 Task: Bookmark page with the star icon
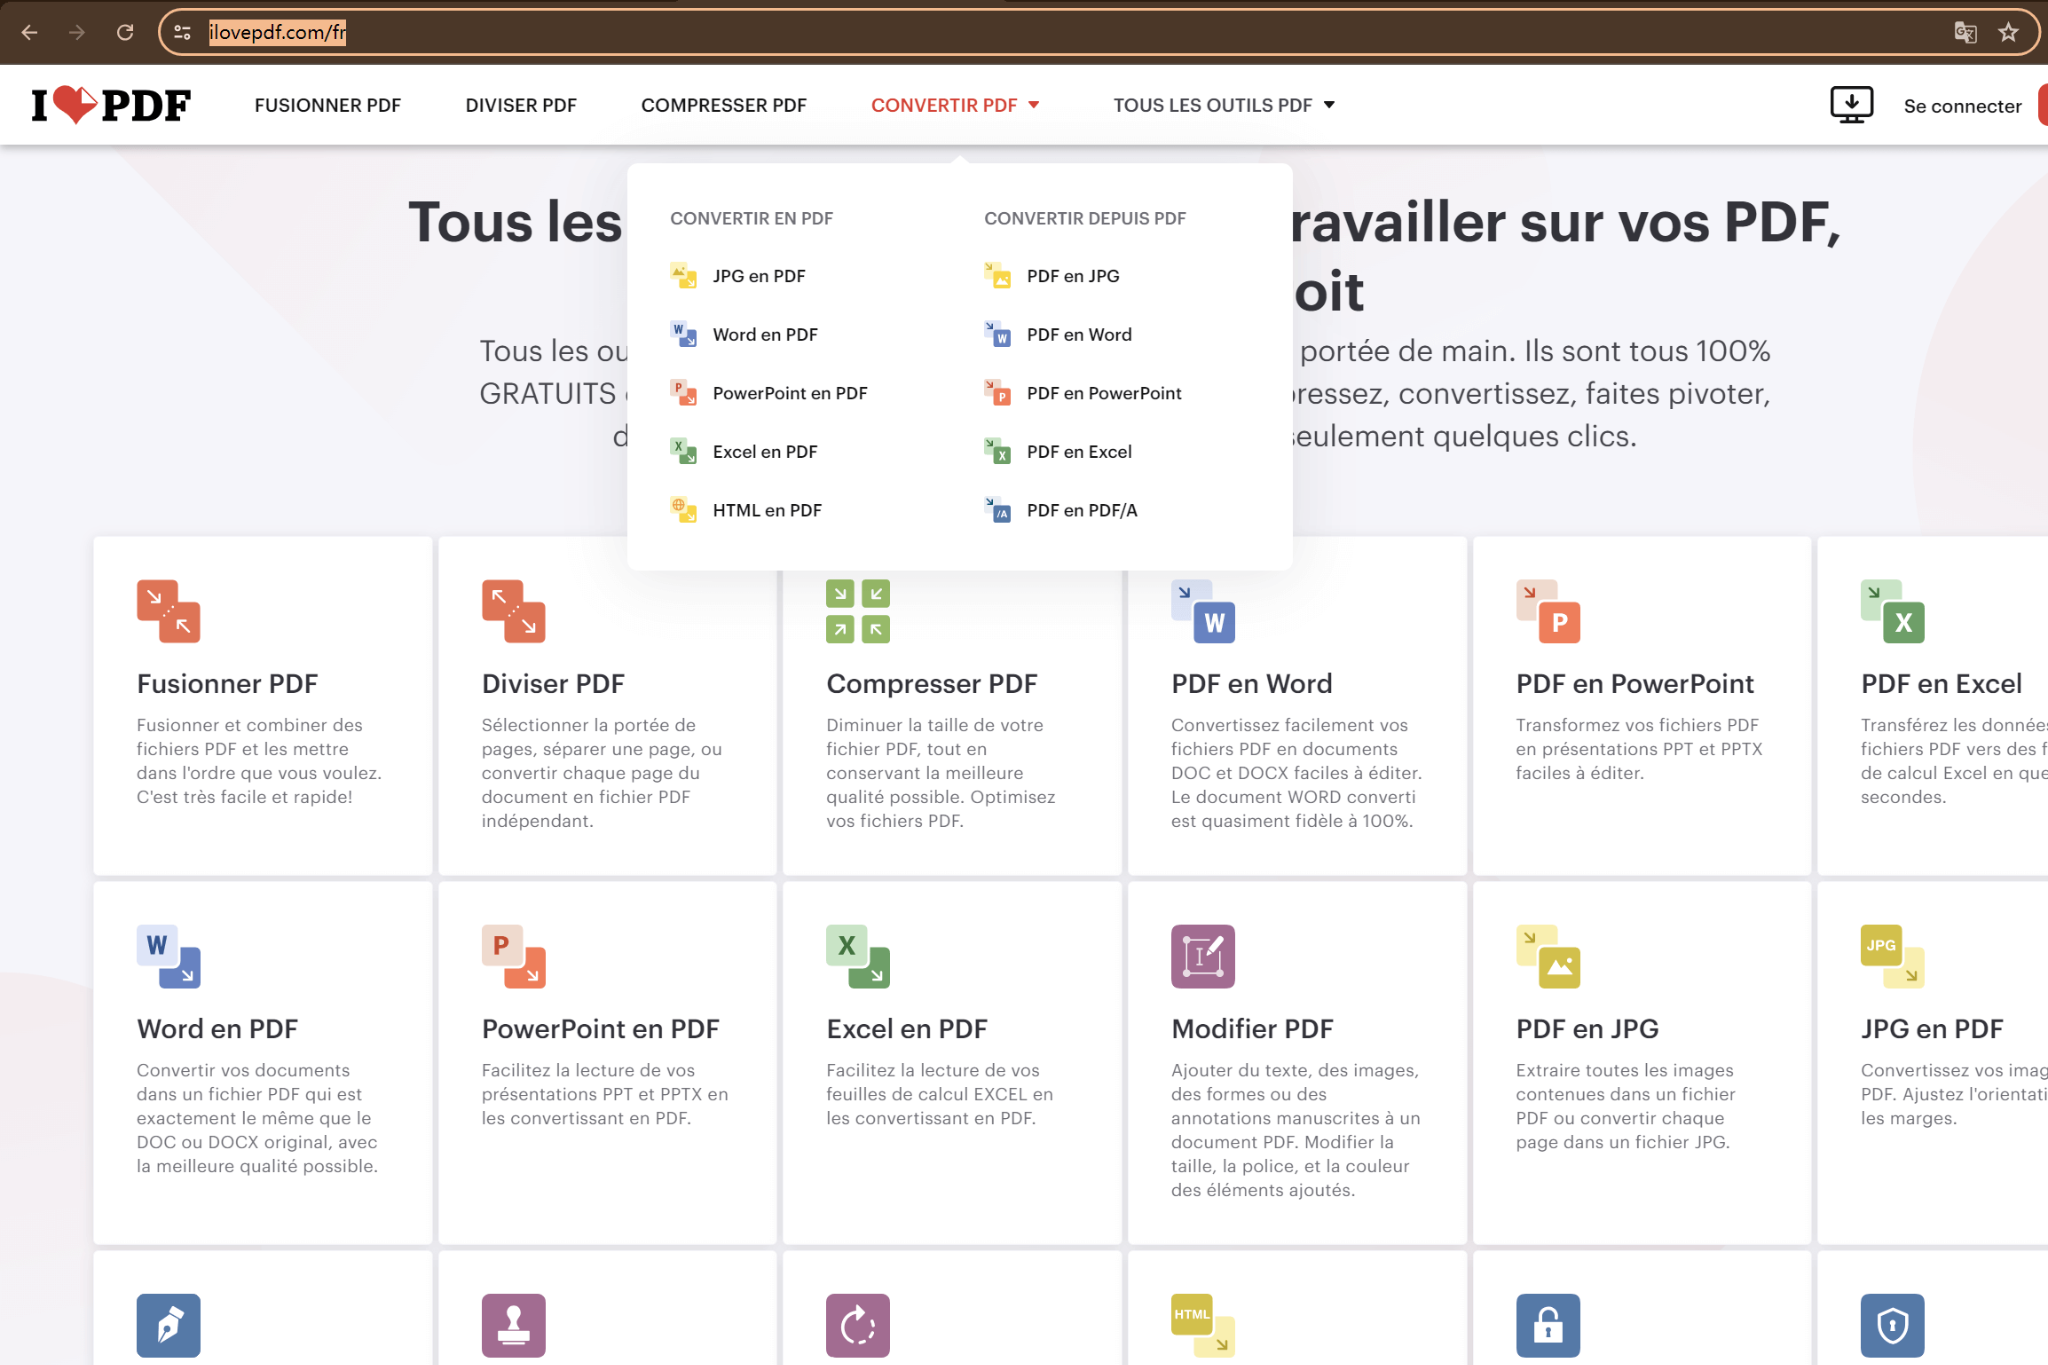coord(2008,32)
